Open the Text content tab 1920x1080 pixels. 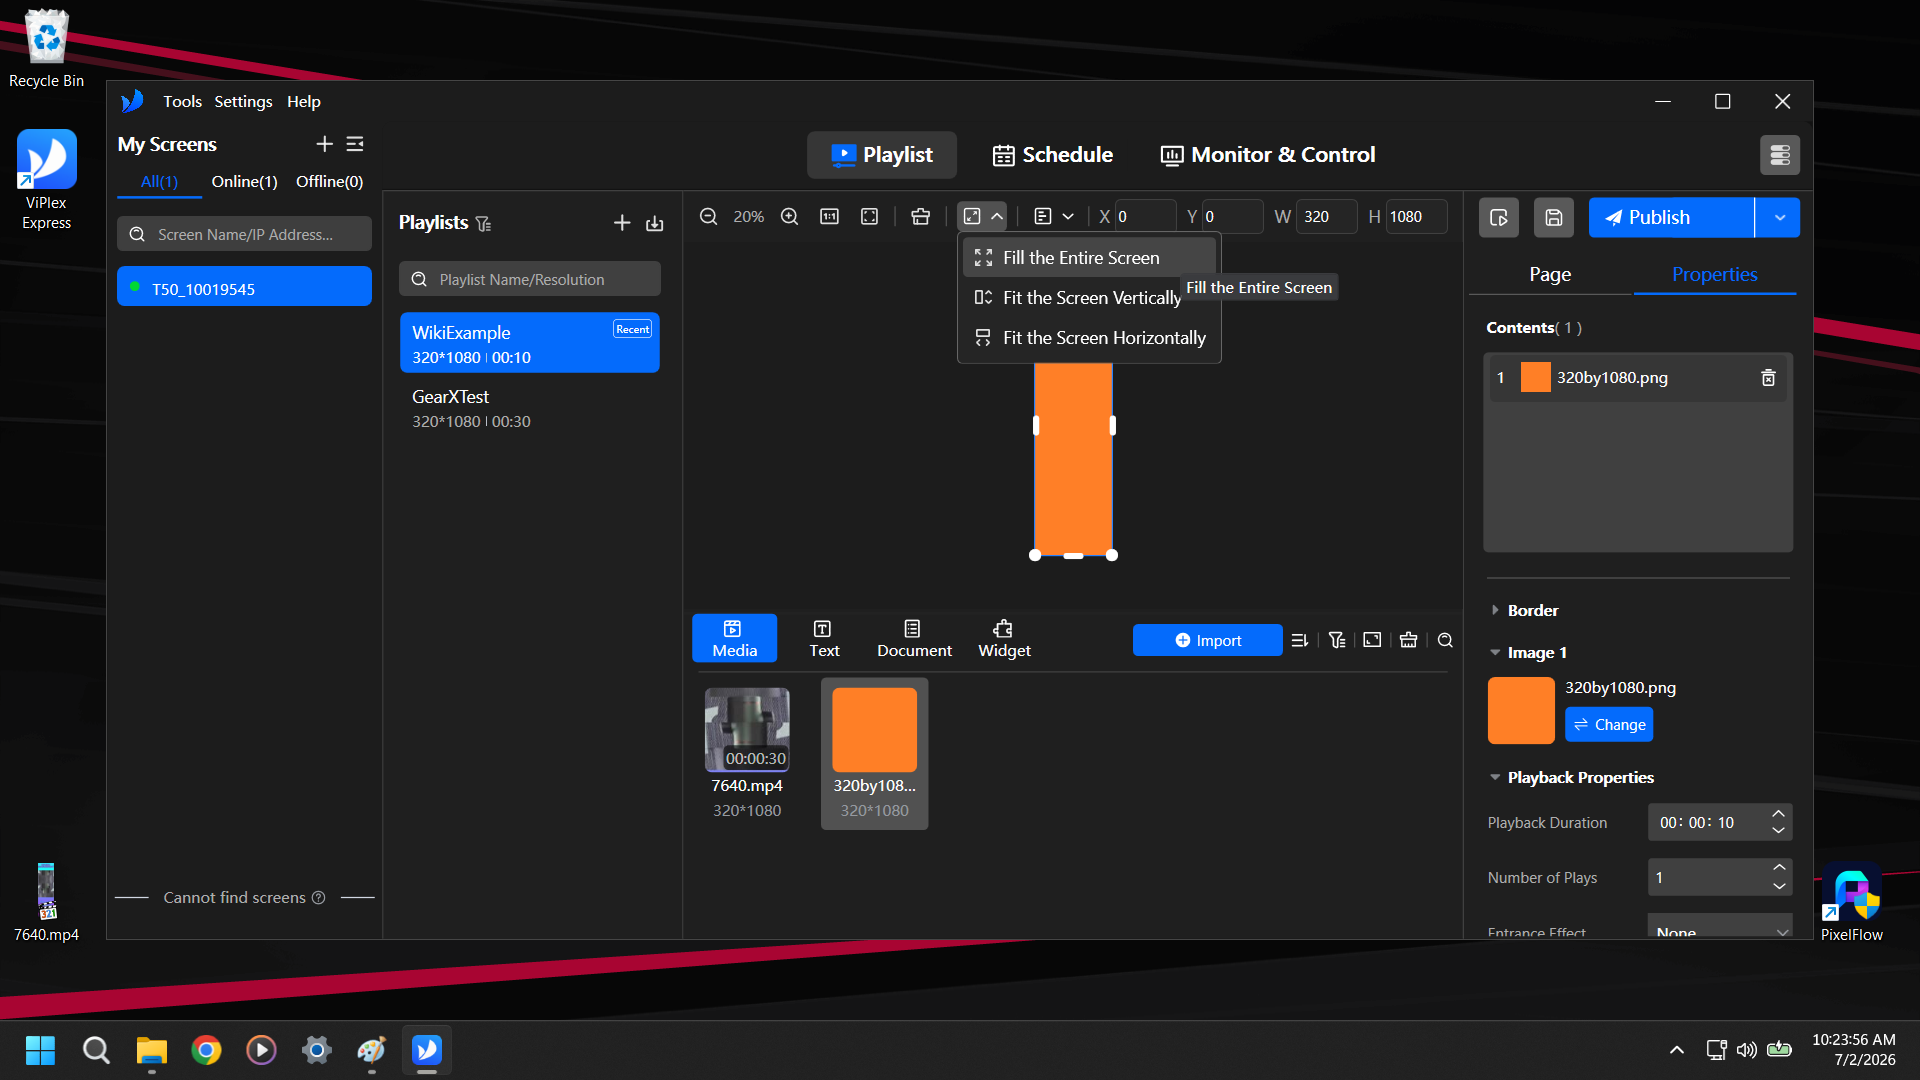point(824,638)
